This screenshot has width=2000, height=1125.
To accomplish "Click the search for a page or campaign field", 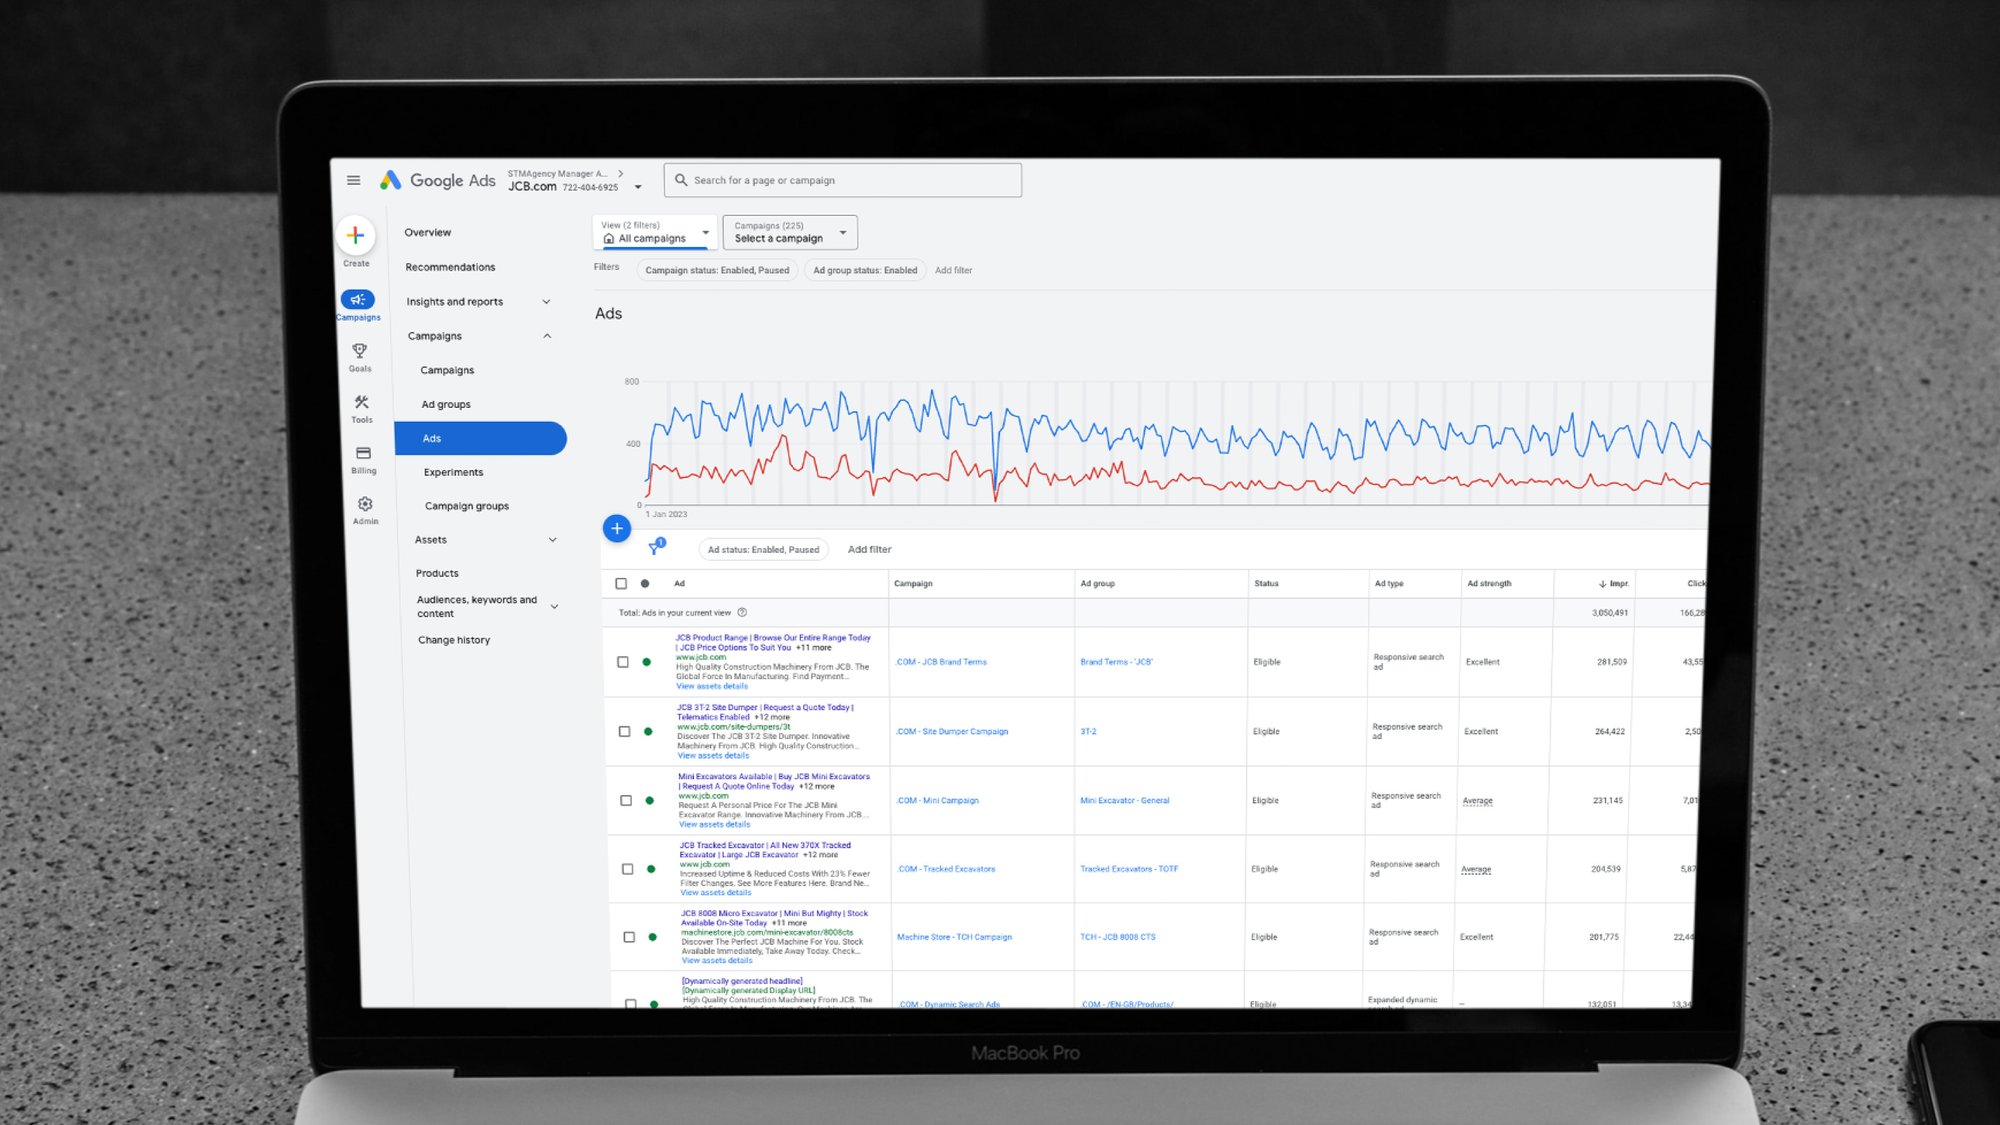I will tap(843, 180).
